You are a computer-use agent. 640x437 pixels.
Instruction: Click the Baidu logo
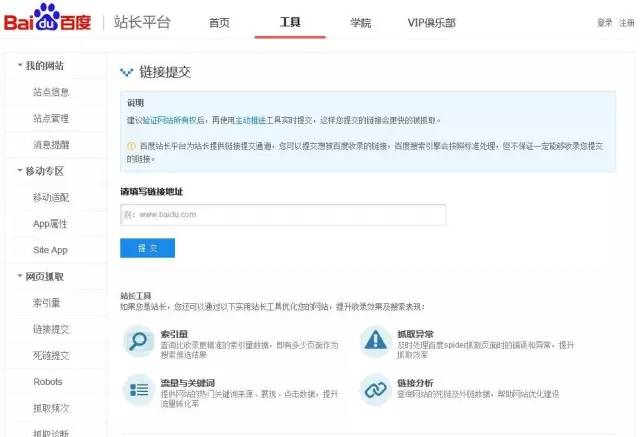pos(47,18)
